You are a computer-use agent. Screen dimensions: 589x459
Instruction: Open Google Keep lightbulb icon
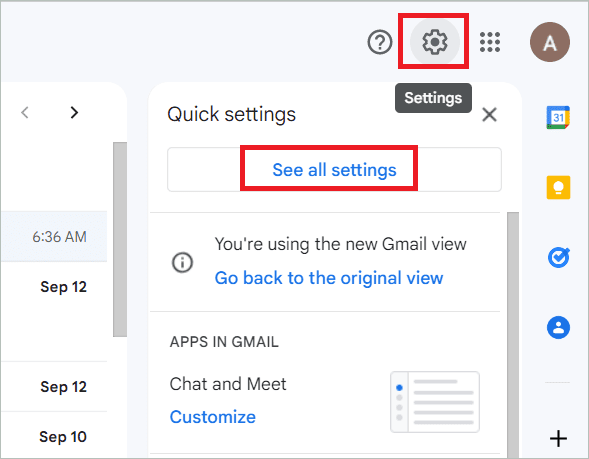(558, 187)
